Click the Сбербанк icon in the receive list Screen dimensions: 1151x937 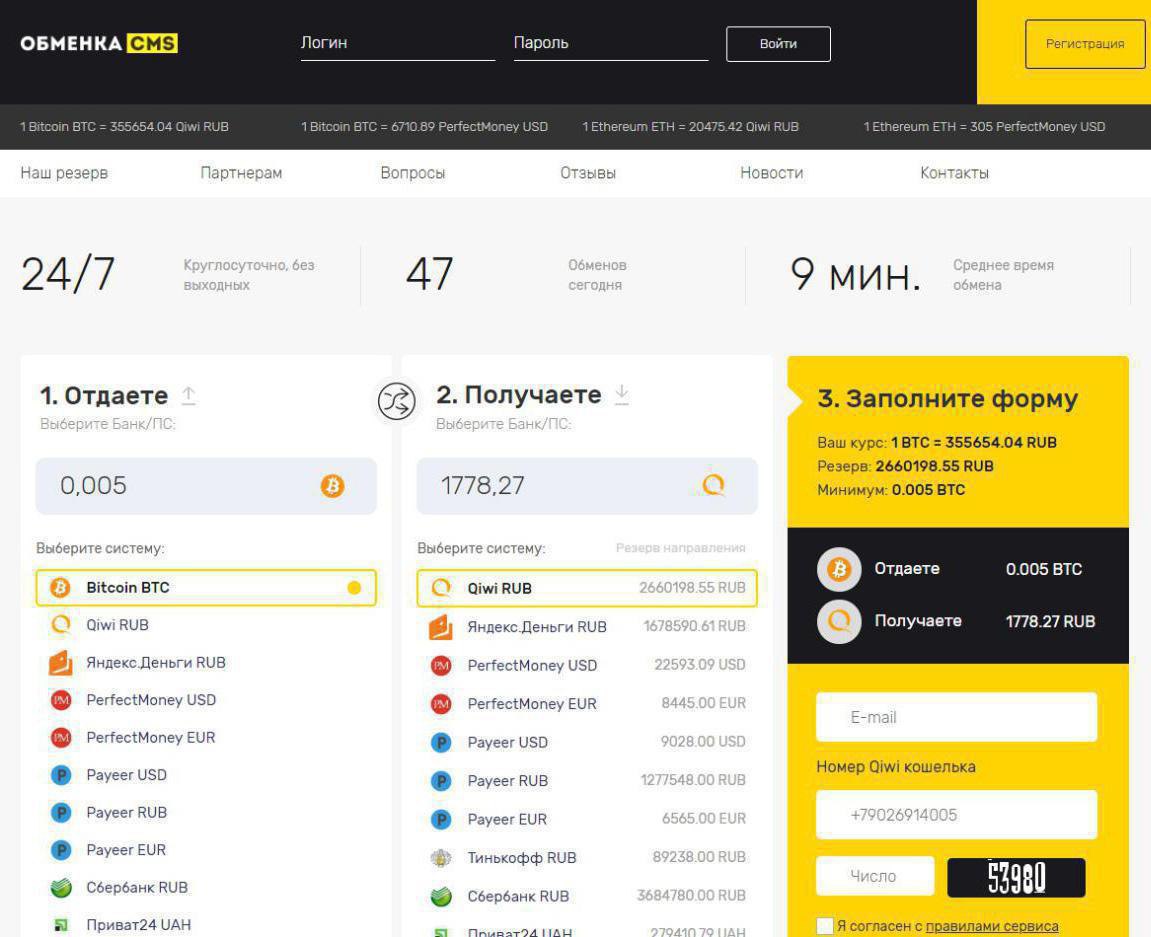(440, 896)
